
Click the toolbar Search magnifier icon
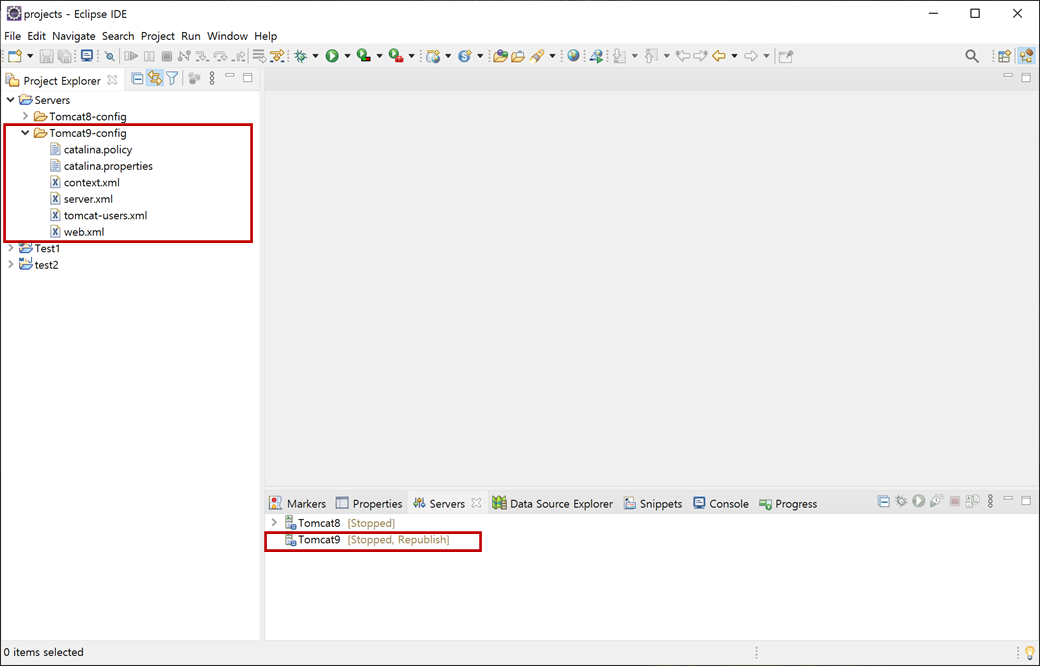[x=972, y=56]
